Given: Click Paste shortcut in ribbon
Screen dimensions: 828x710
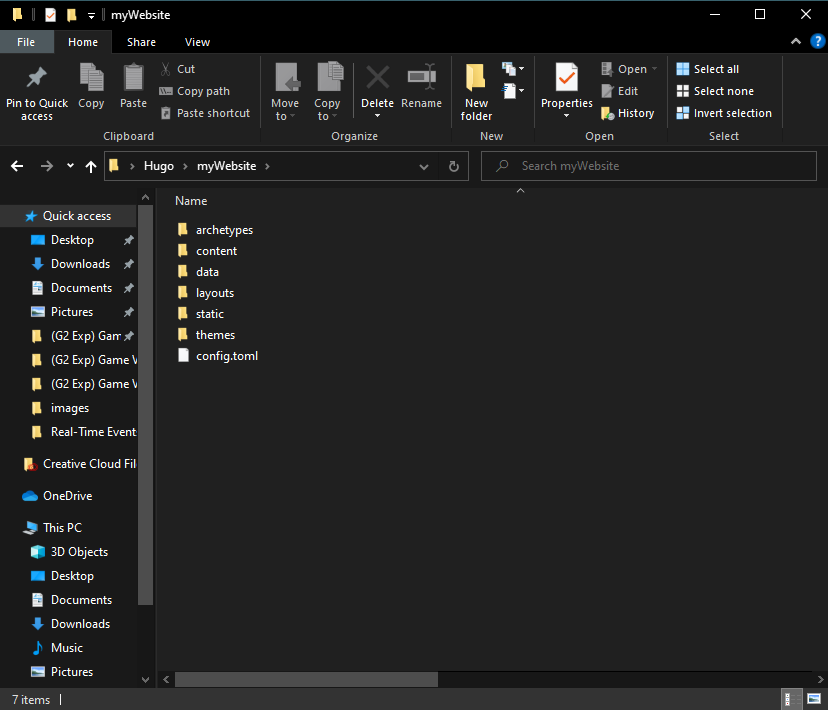Looking at the screenshot, I should [205, 113].
